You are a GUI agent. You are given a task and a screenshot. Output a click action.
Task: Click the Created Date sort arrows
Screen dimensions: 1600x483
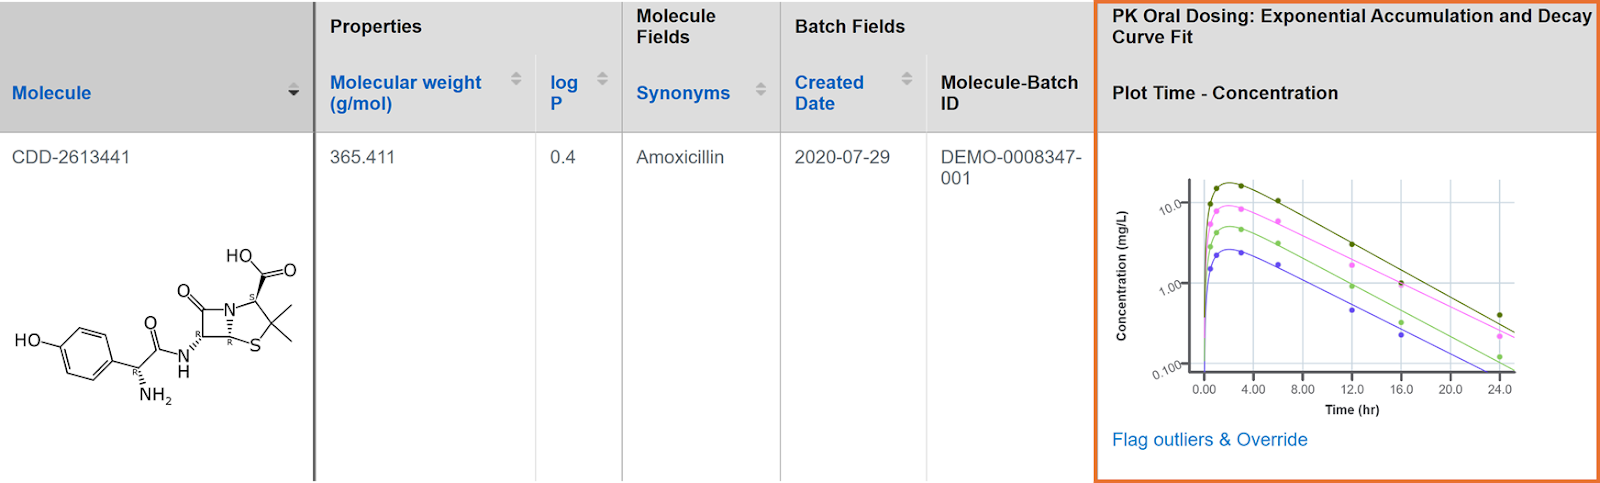point(907,78)
